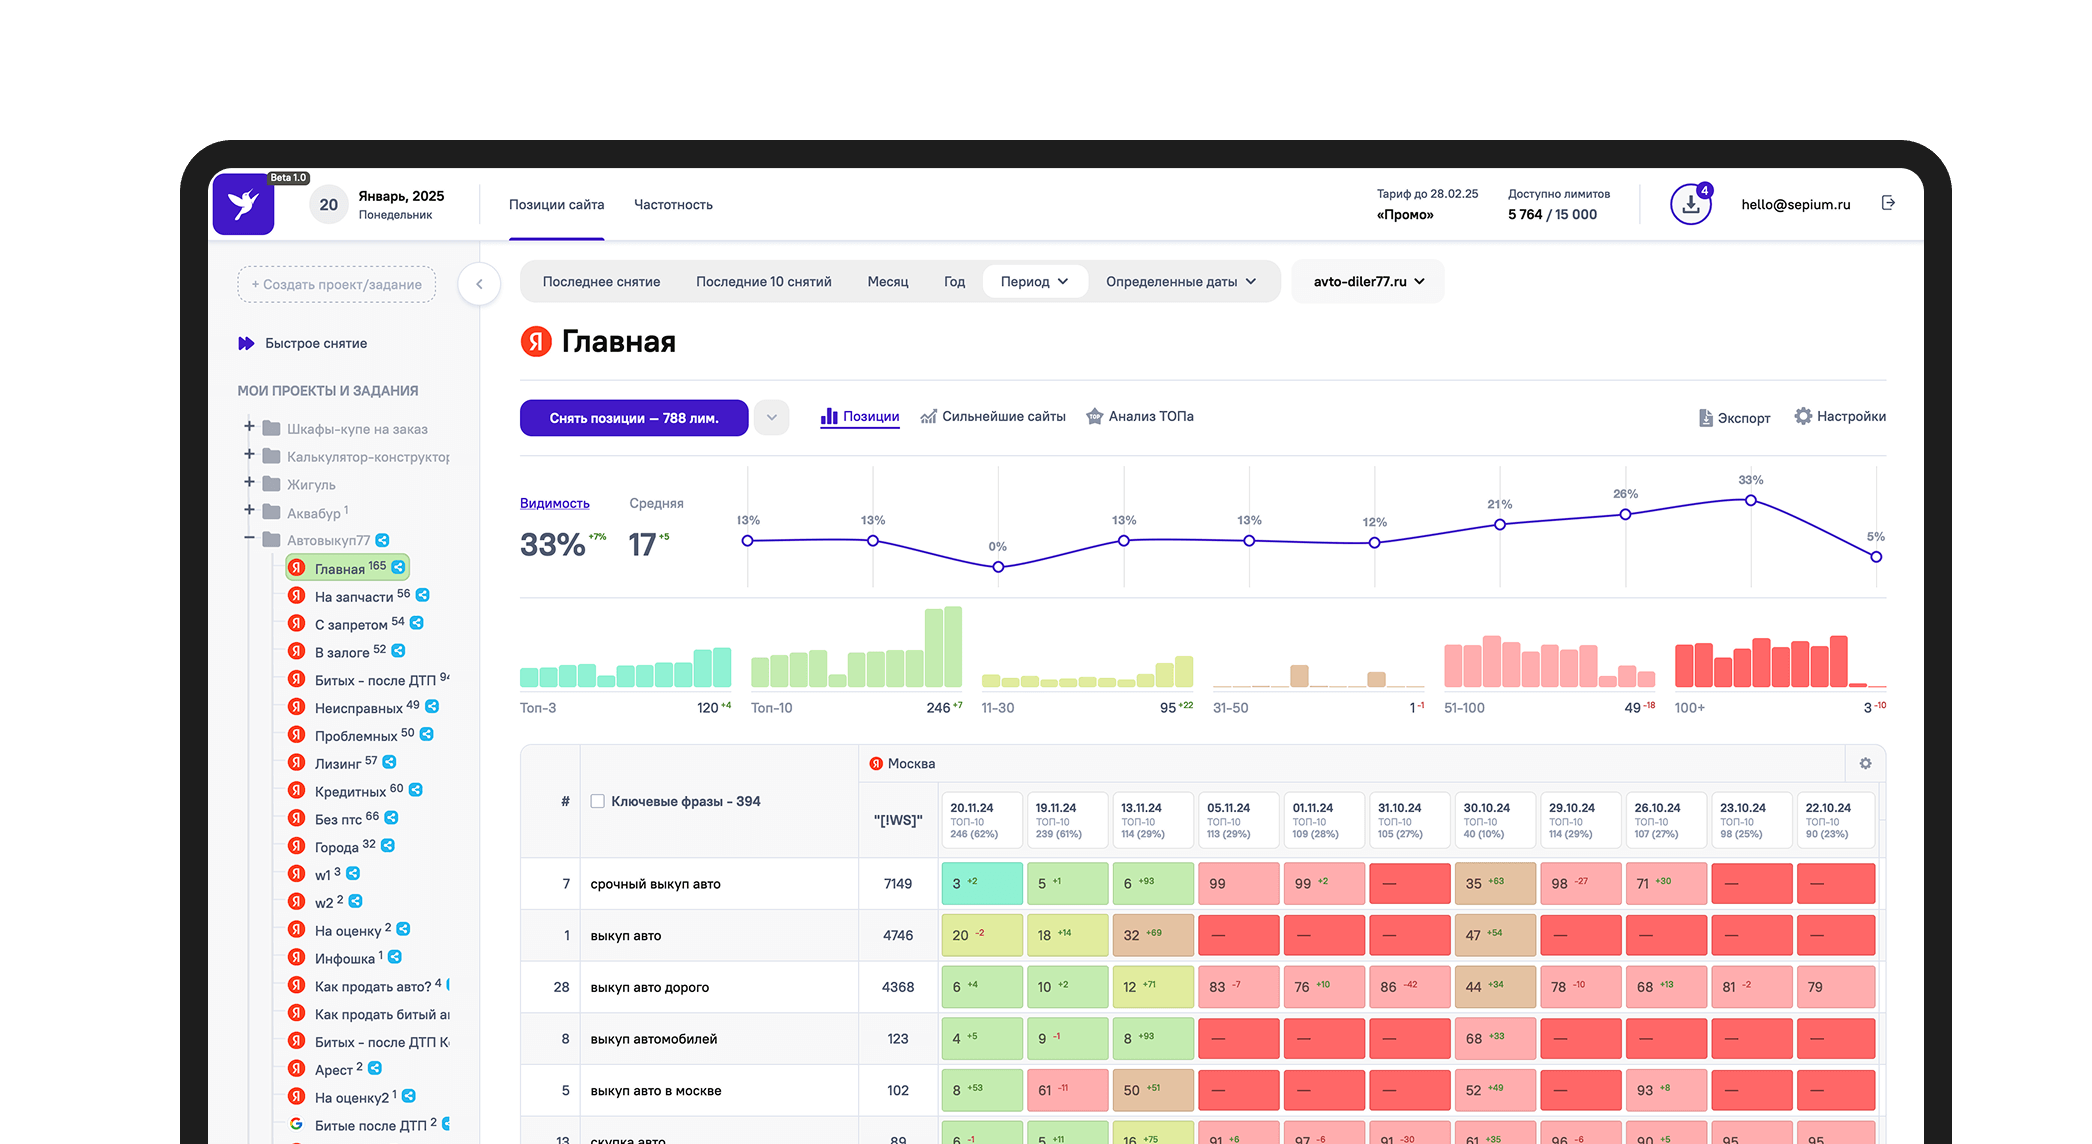The image size is (2092, 1144).
Task: Open table settings gear icon near Москва
Action: click(1865, 763)
